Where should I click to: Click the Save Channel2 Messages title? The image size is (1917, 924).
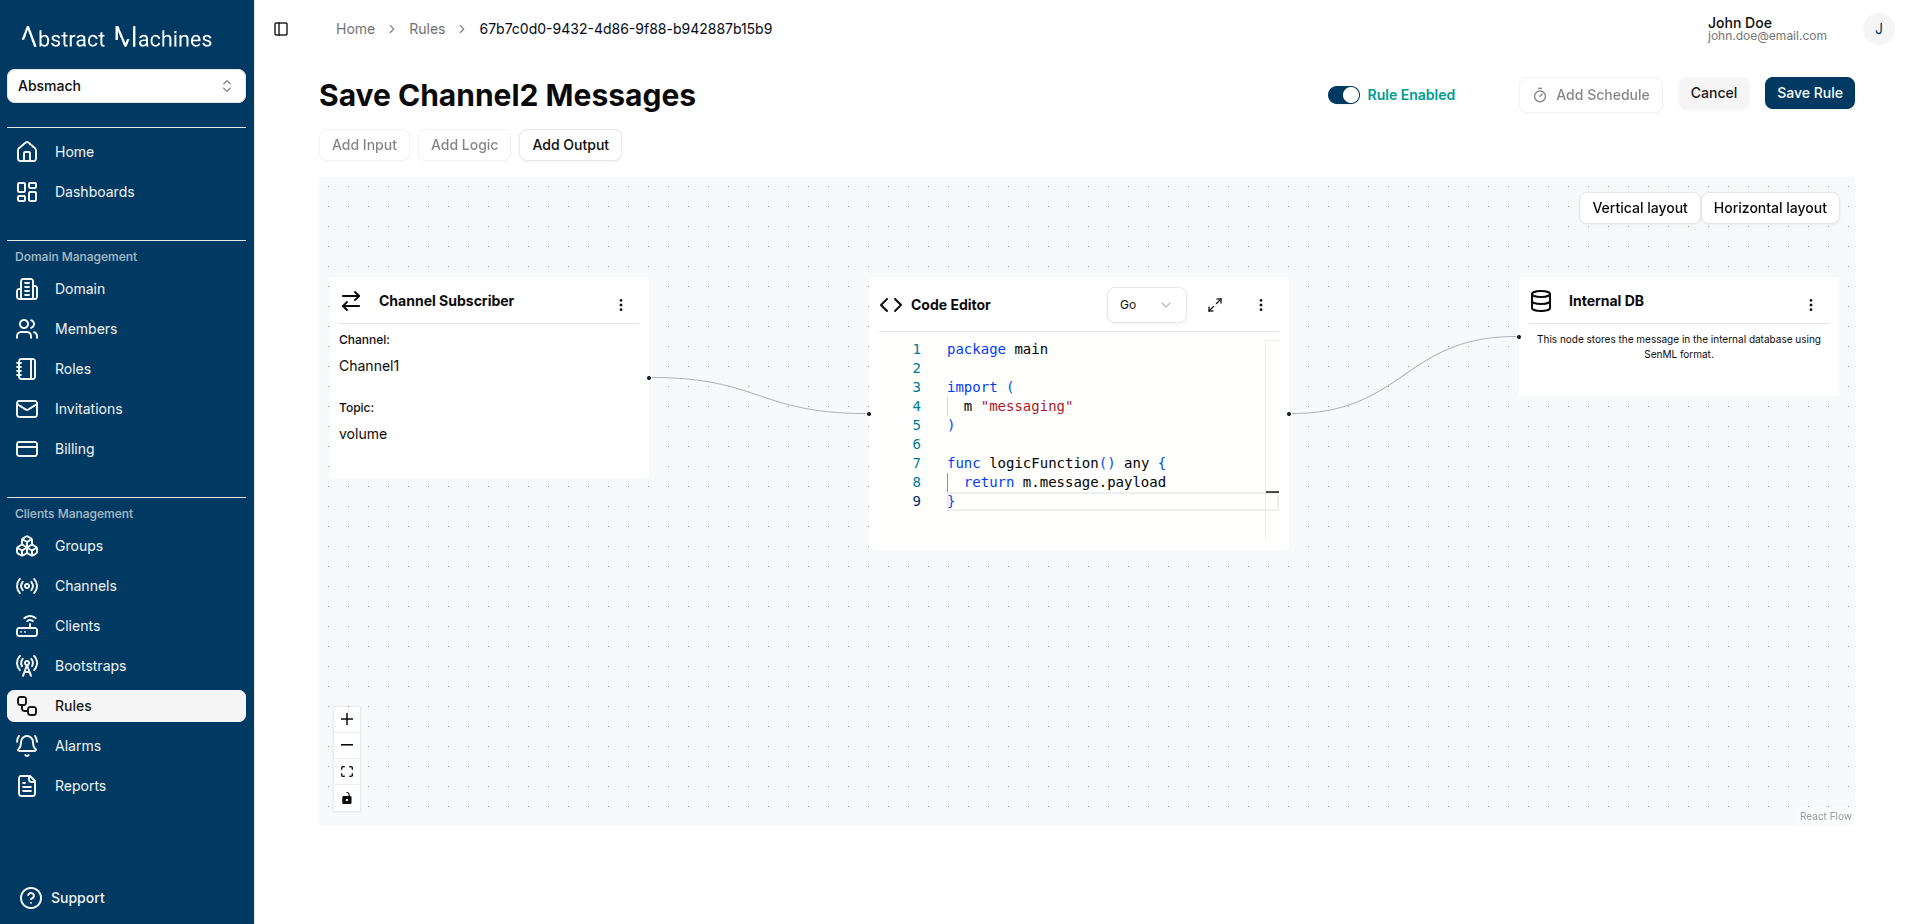tap(507, 95)
